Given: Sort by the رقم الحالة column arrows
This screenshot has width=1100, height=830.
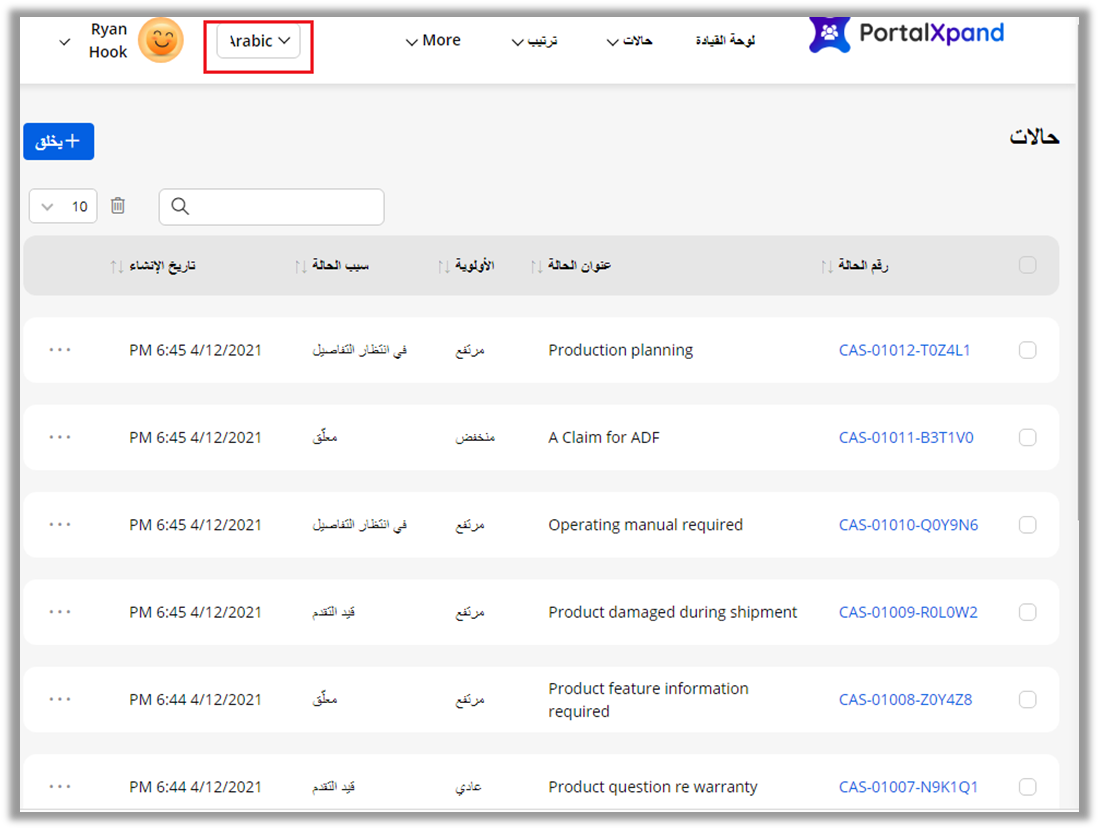Looking at the screenshot, I should [x=826, y=266].
